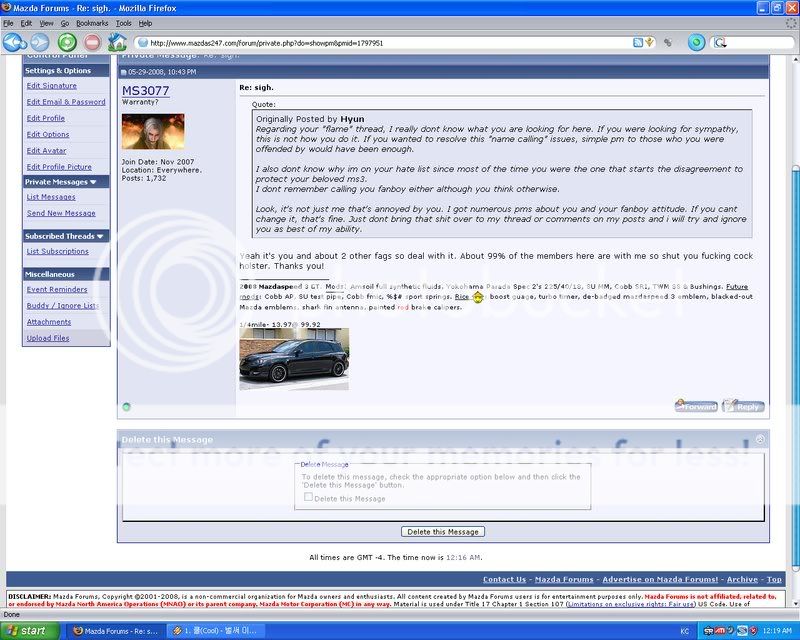Click the green online status dot of MS3077
The height and width of the screenshot is (640, 800).
[126, 407]
